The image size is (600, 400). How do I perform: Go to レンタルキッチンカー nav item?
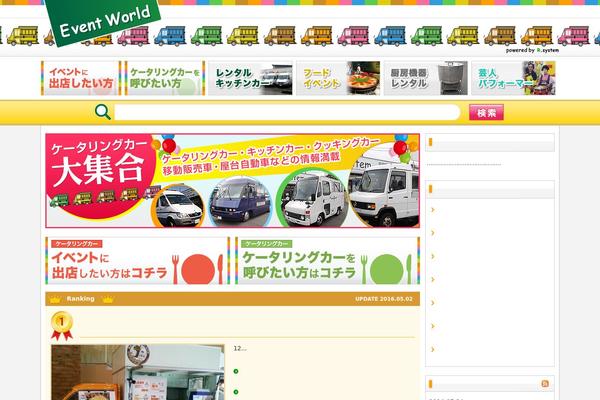coord(250,78)
